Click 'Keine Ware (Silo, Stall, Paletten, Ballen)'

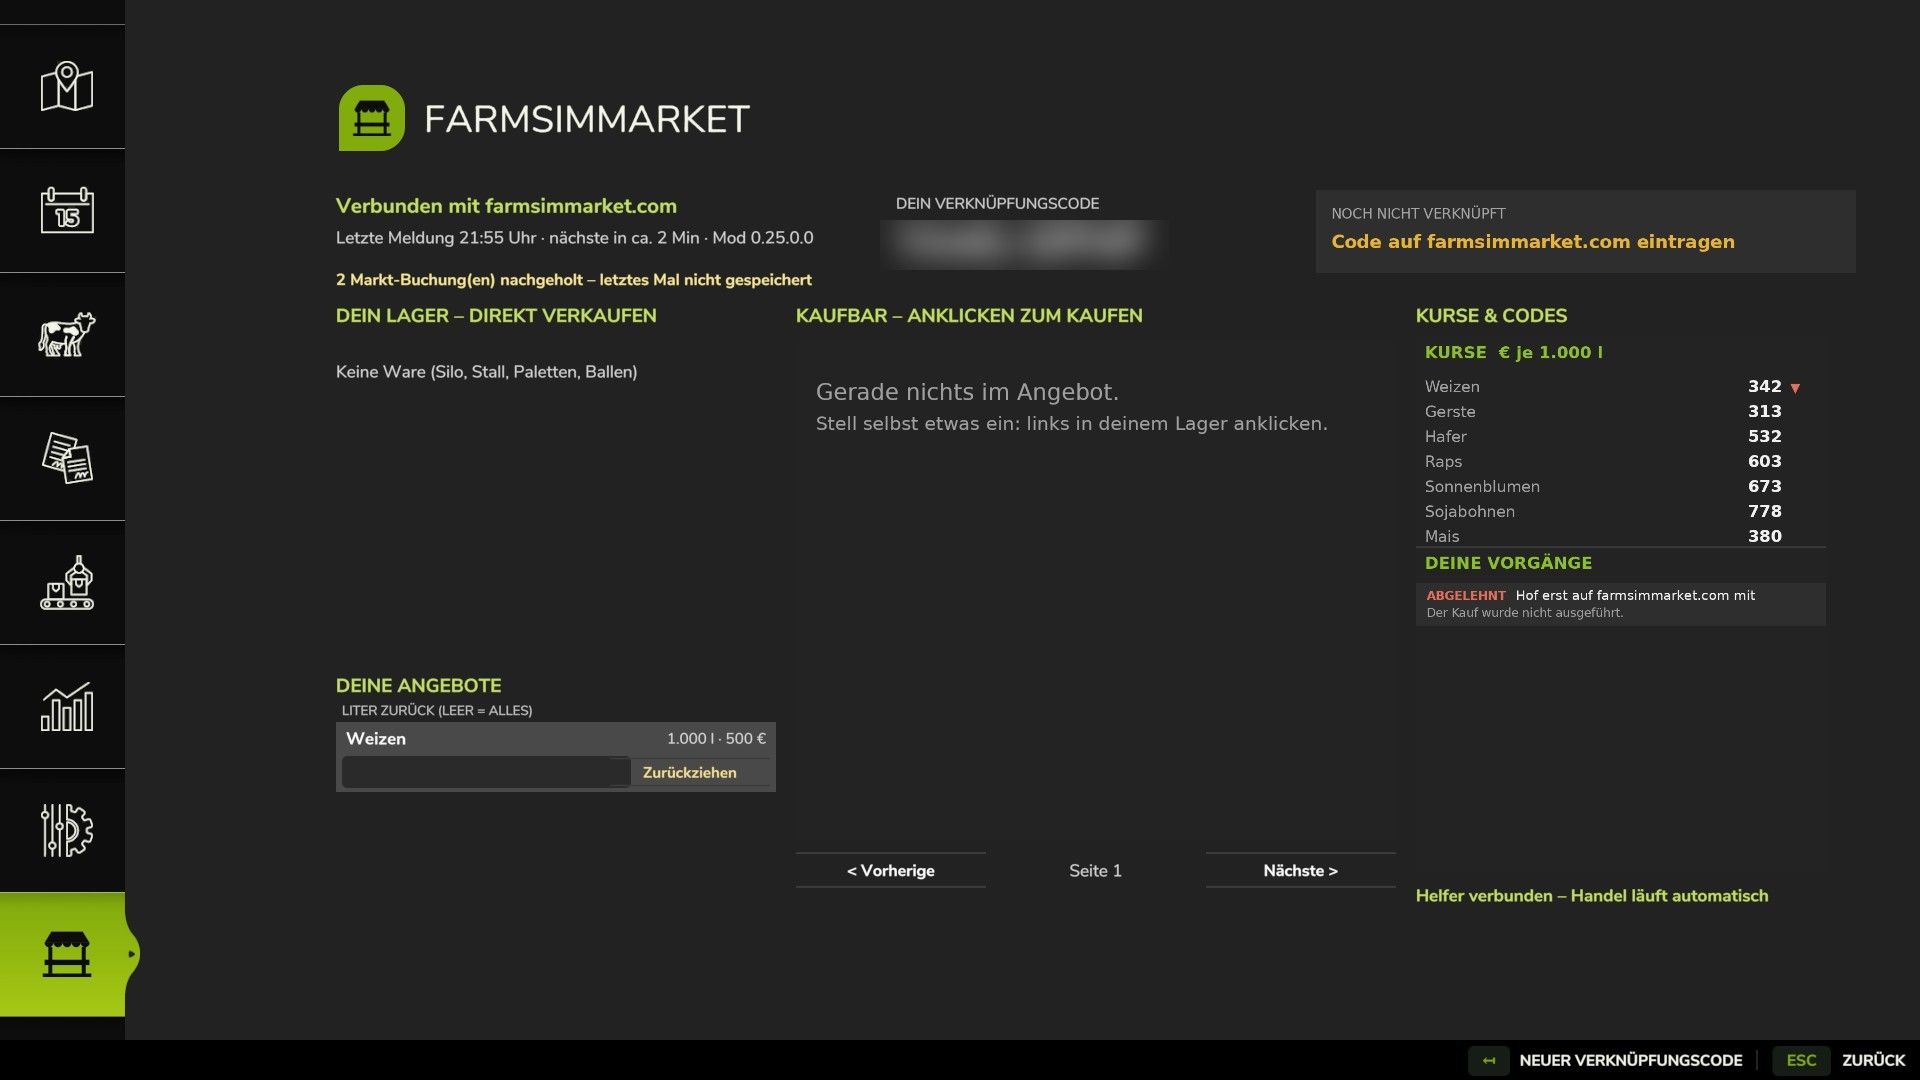tap(486, 372)
